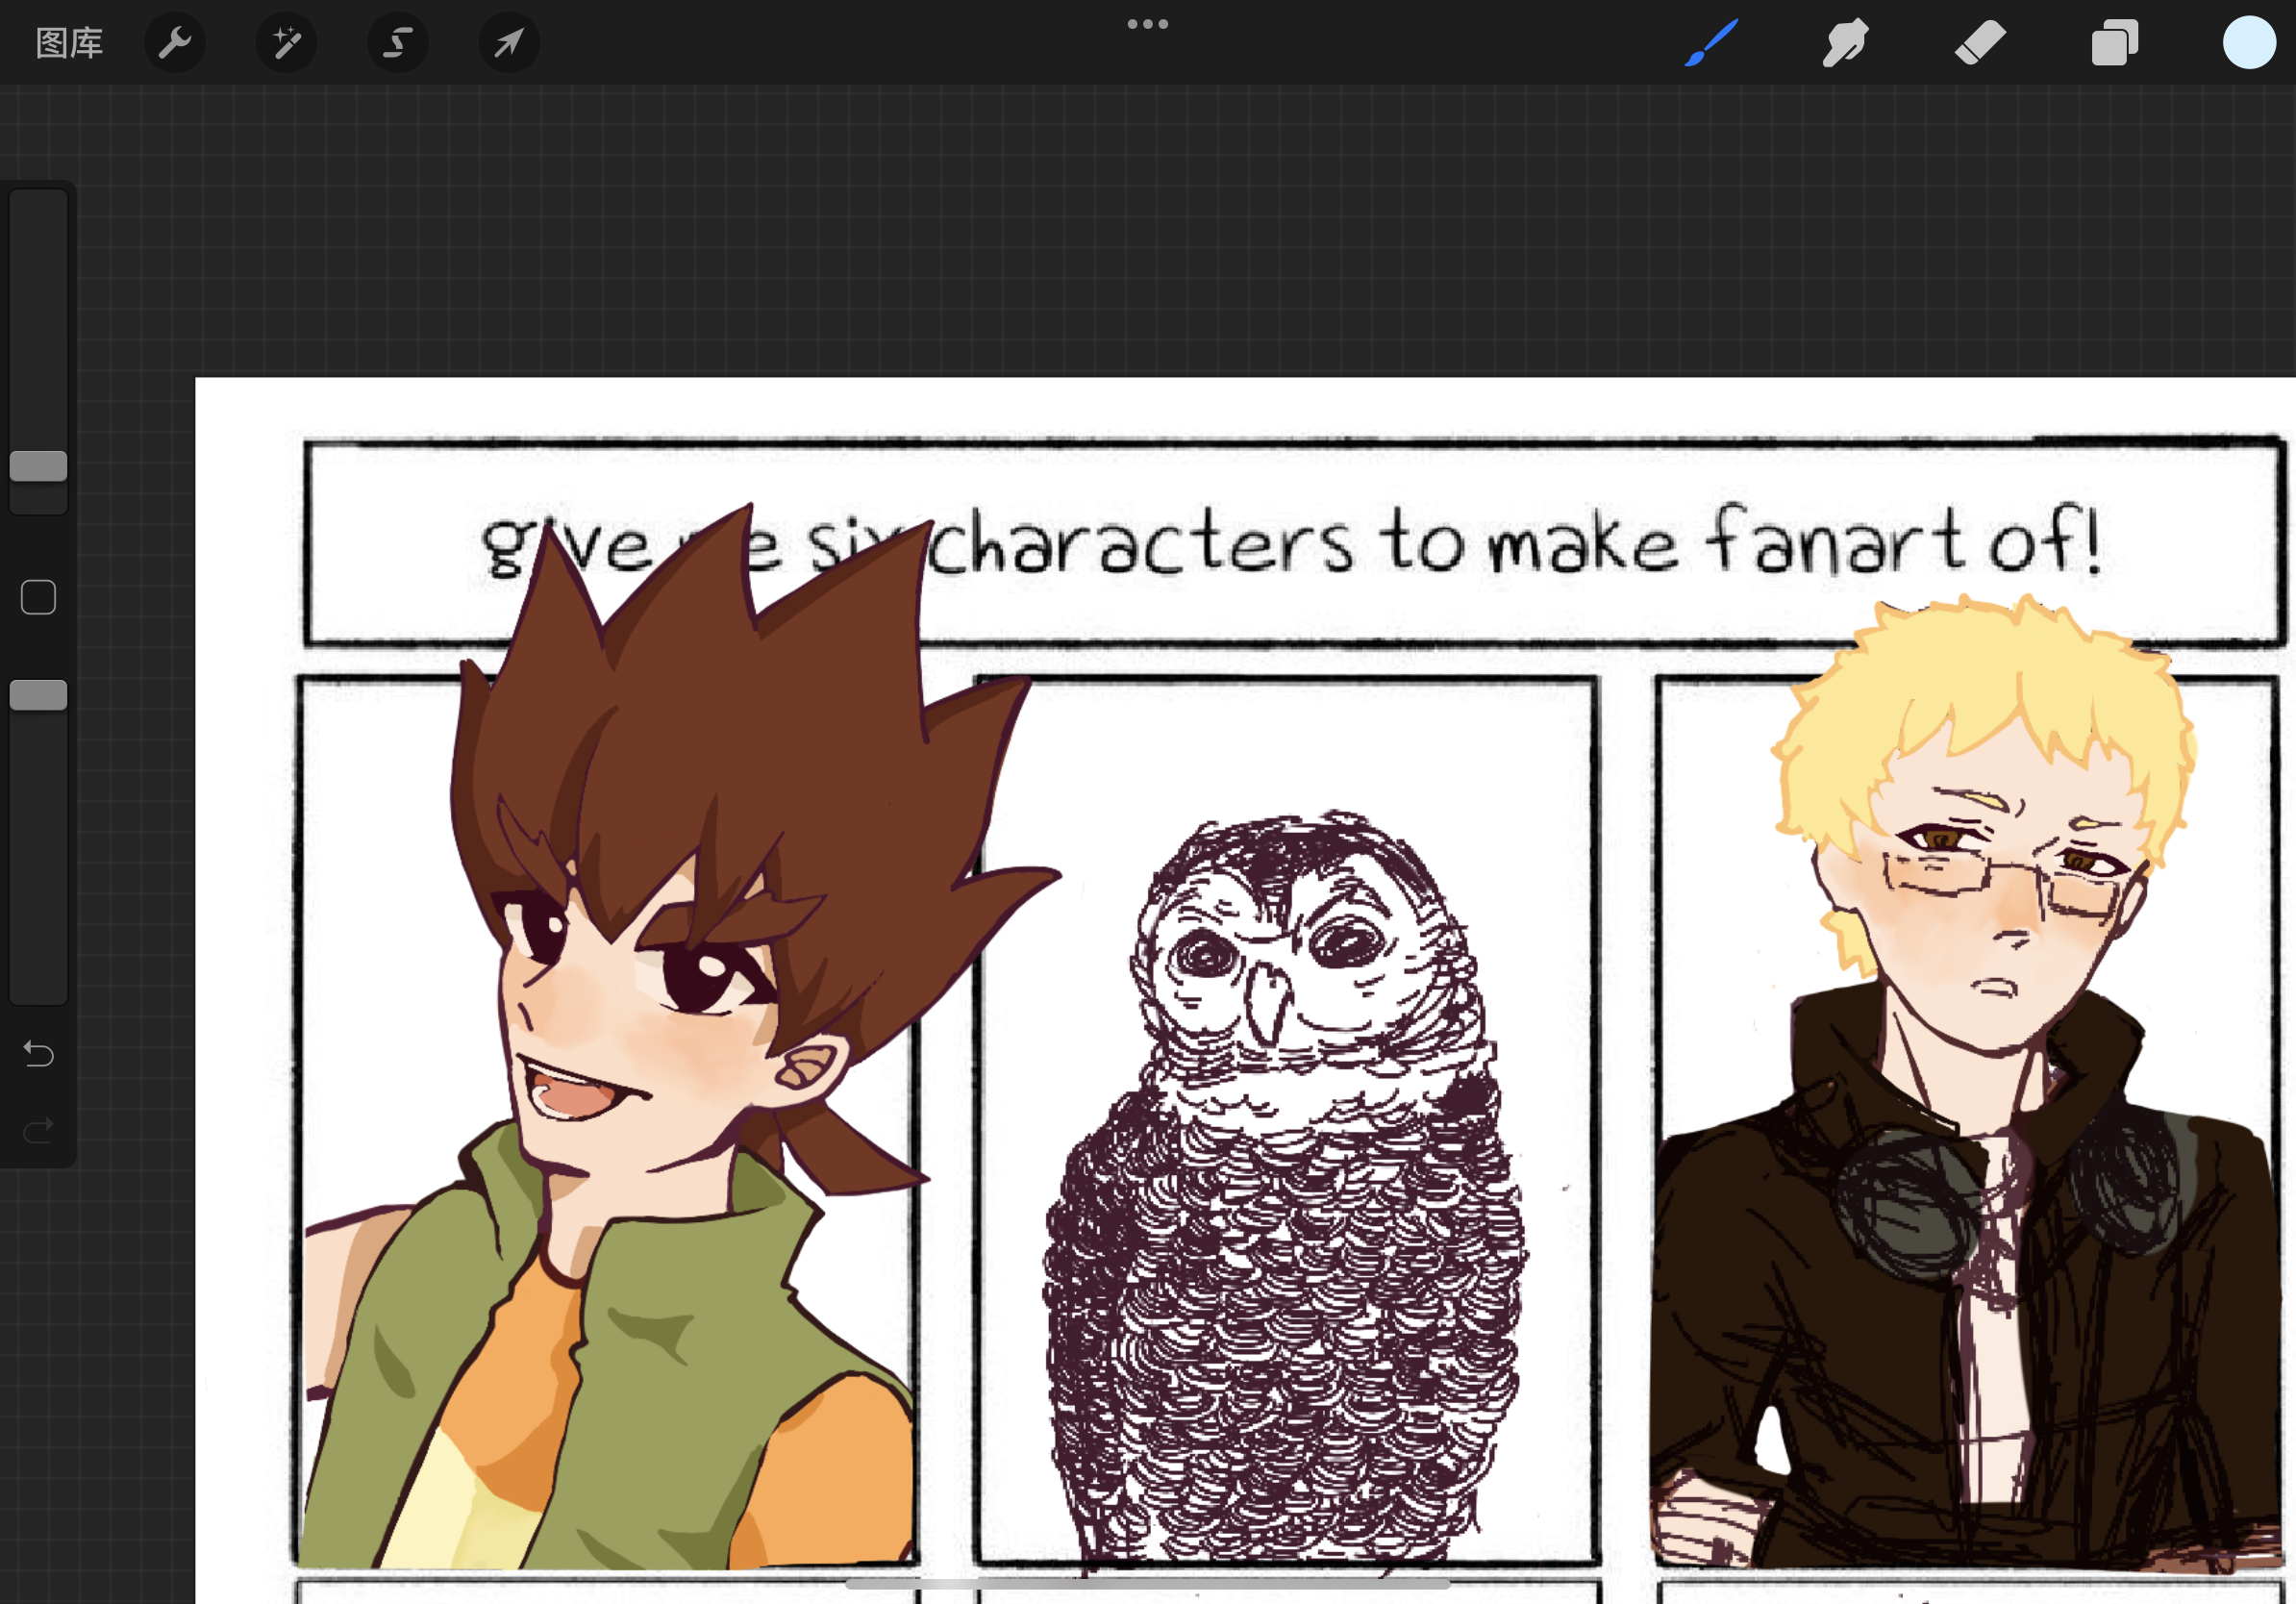The image size is (2296, 1604).
Task: Click the brush opacity slider handle
Action: pos(38,695)
